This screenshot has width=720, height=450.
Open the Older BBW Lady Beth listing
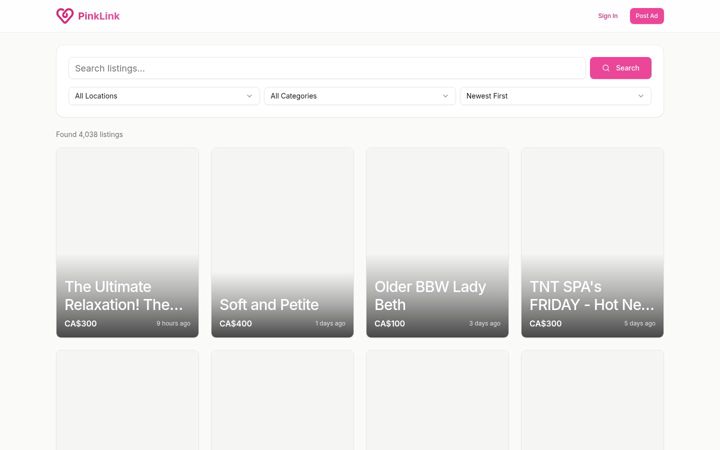(437, 242)
